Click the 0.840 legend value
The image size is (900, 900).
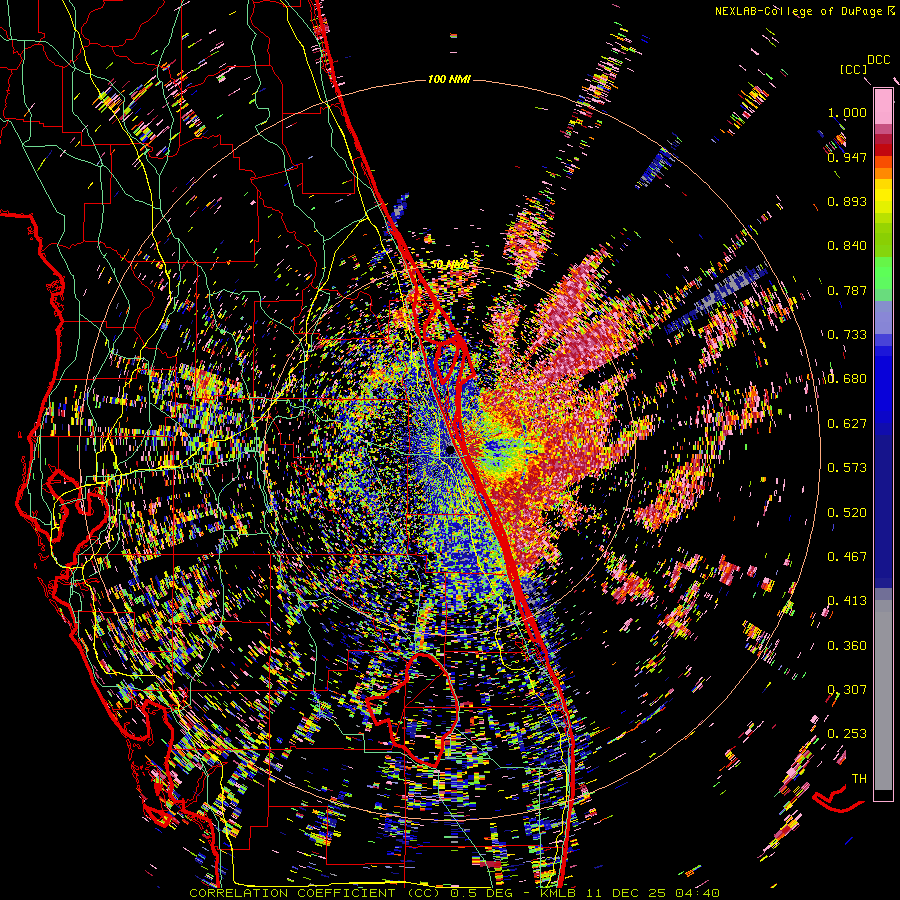click(x=847, y=246)
